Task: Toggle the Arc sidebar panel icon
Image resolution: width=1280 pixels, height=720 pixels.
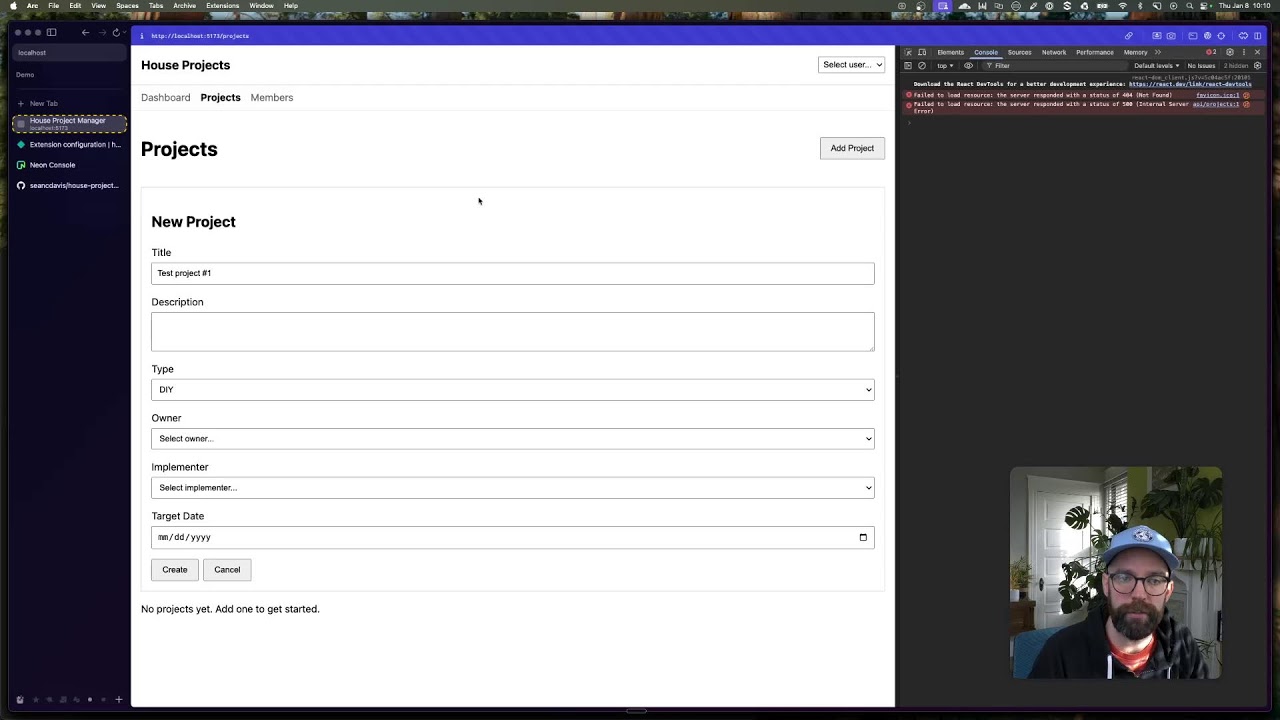Action: click(52, 32)
